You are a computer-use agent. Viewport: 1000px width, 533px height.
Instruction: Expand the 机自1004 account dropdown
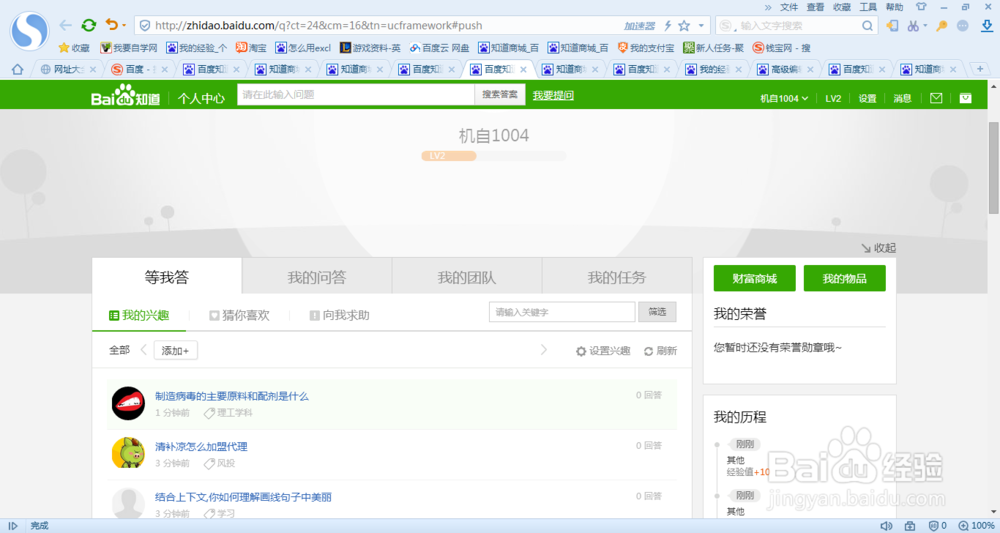(784, 98)
